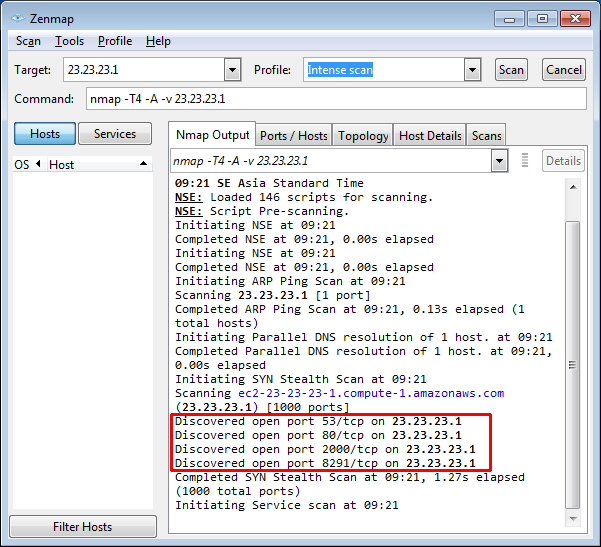Click 'NSE: Script Pre-scanning.' line
The image size is (601, 547).
262,211
